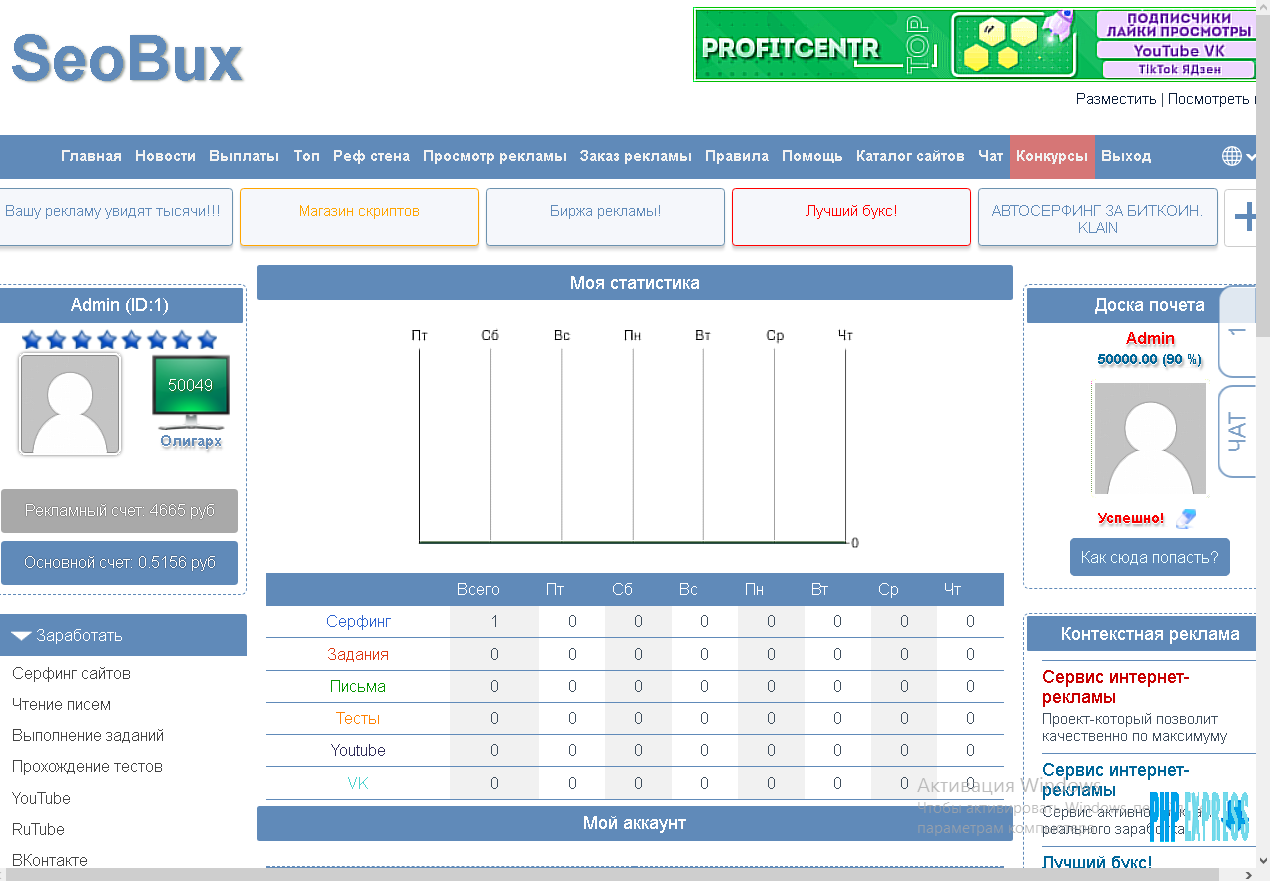Open "ВКонтакте" in the sidebar menu
Viewport: 1270px width, 881px height.
(49, 860)
